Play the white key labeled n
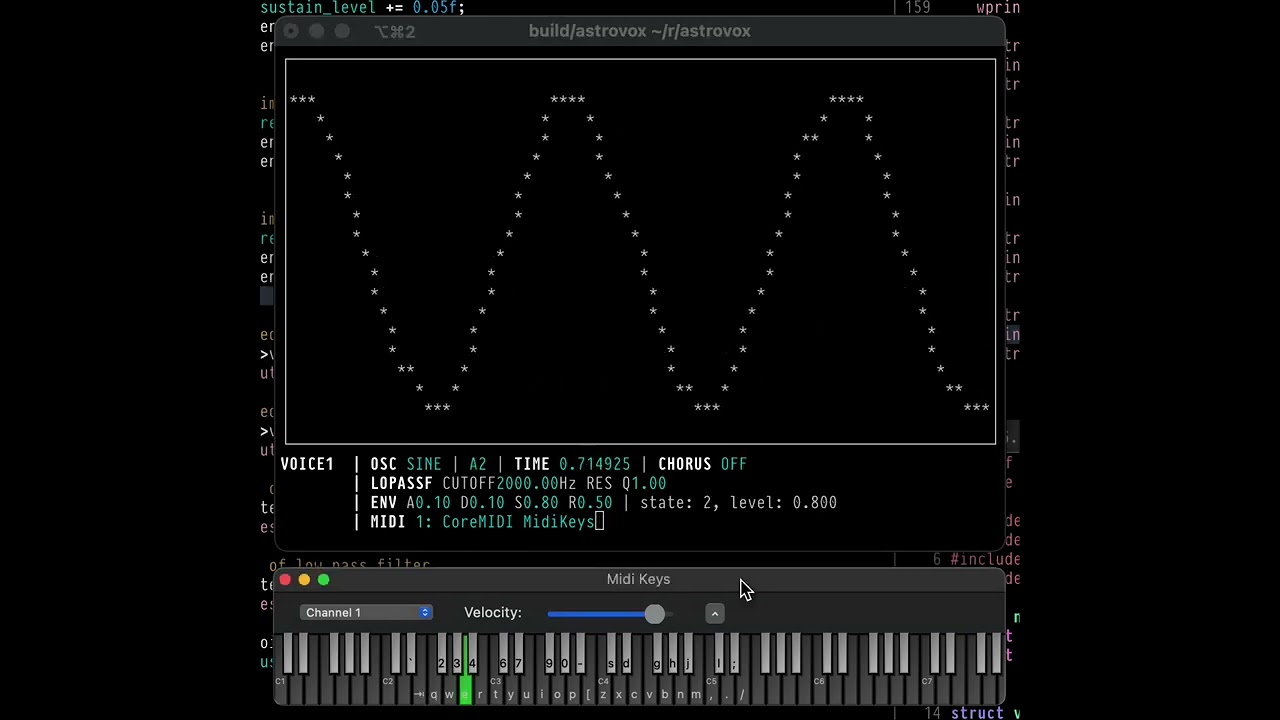The height and width of the screenshot is (720, 1280). (x=680, y=690)
